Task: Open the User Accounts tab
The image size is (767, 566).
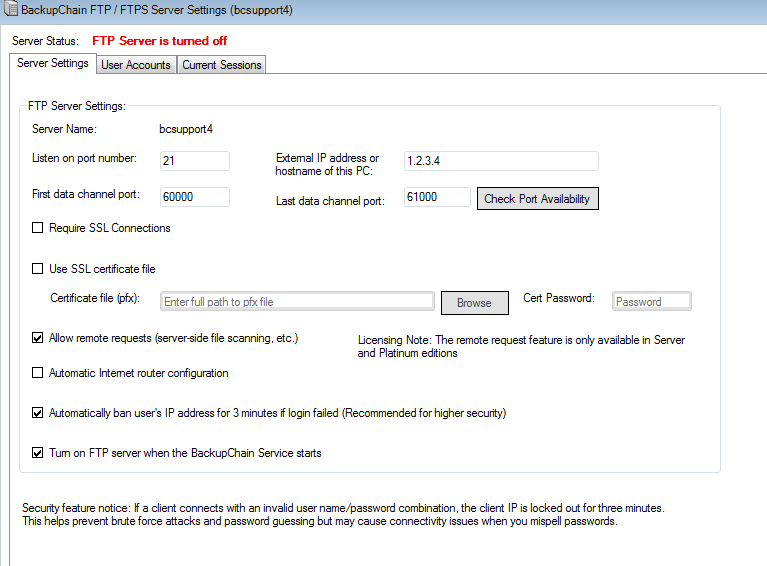Action: (x=135, y=65)
